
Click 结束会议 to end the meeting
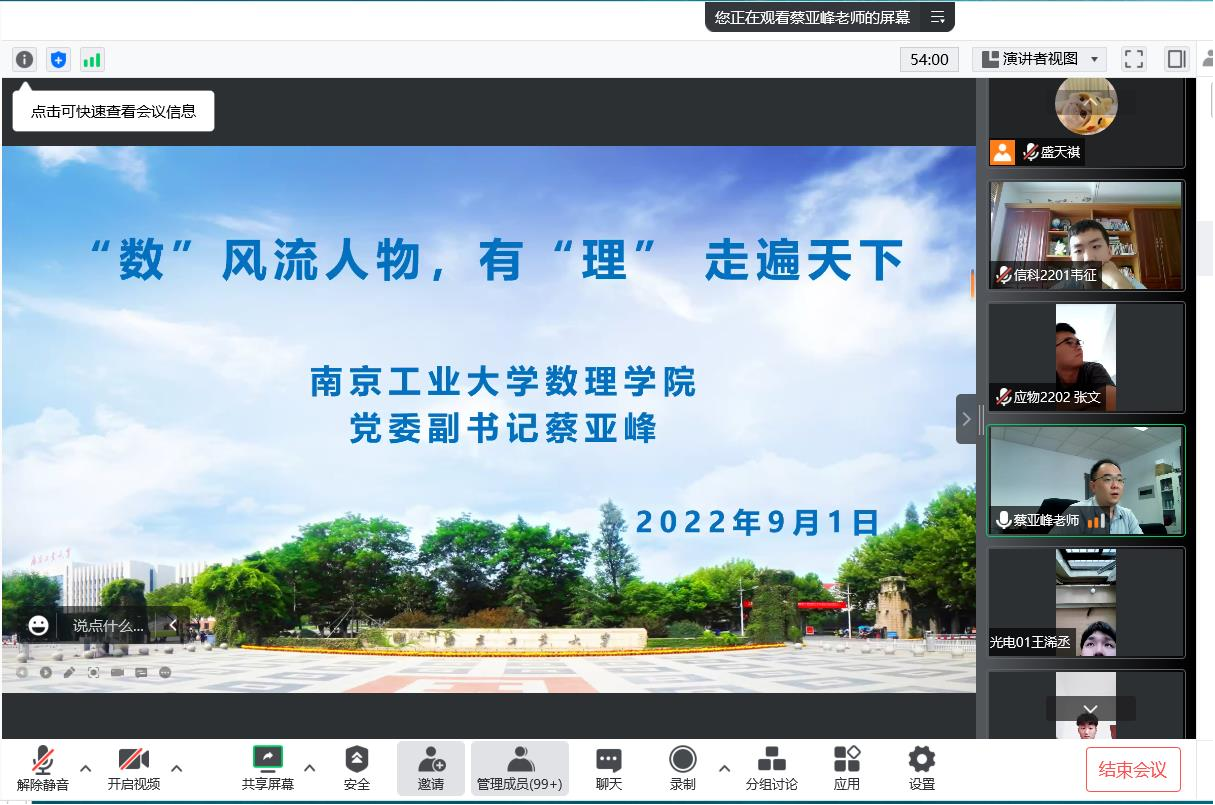1132,769
